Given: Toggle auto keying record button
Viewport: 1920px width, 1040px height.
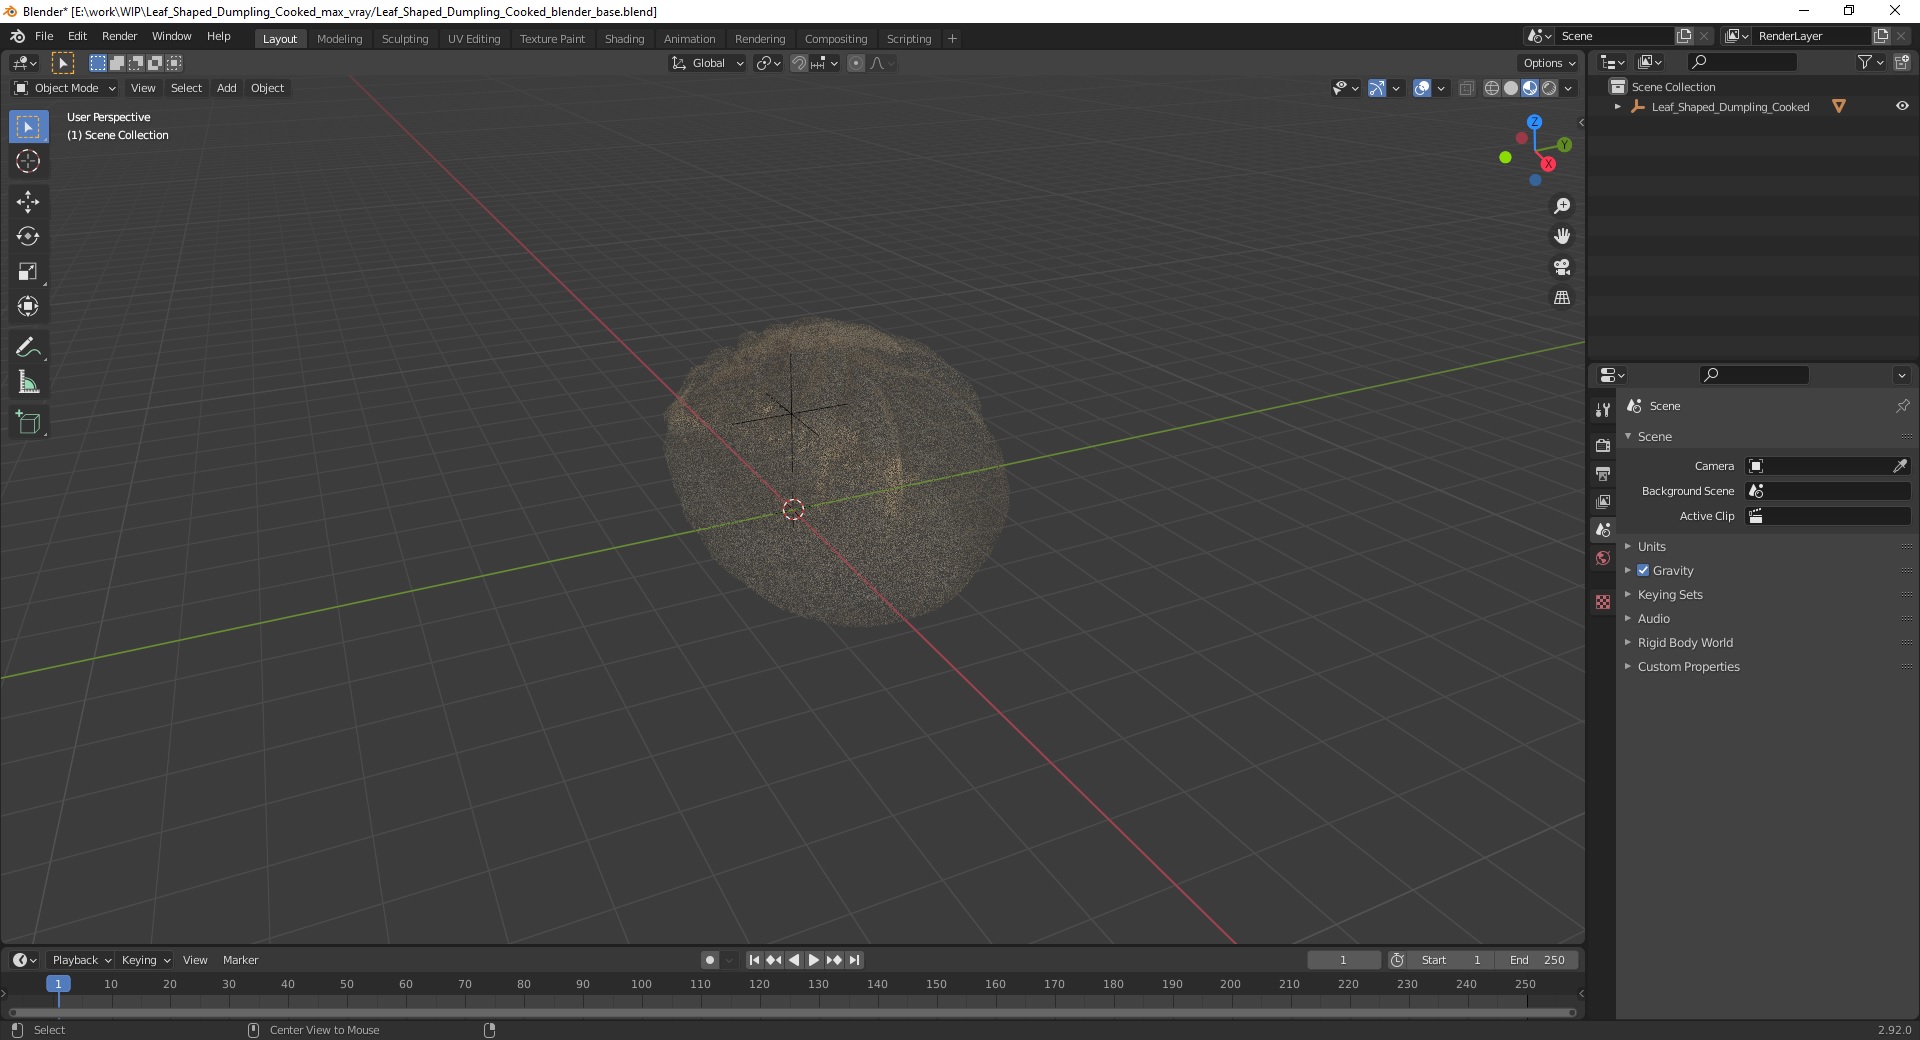Looking at the screenshot, I should [x=710, y=960].
